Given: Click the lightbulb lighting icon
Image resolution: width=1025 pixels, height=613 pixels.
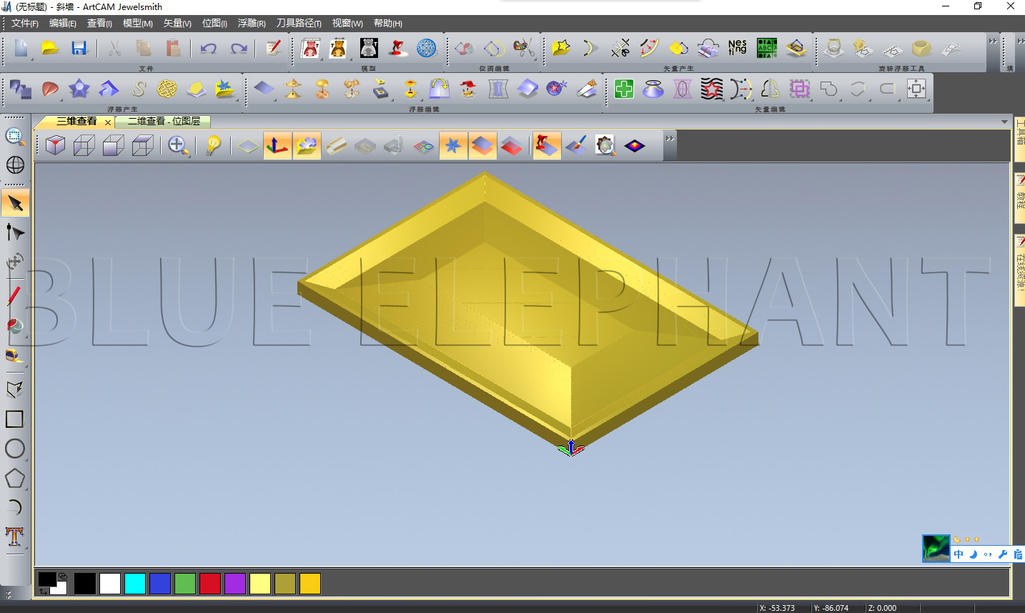Looking at the screenshot, I should coord(213,145).
